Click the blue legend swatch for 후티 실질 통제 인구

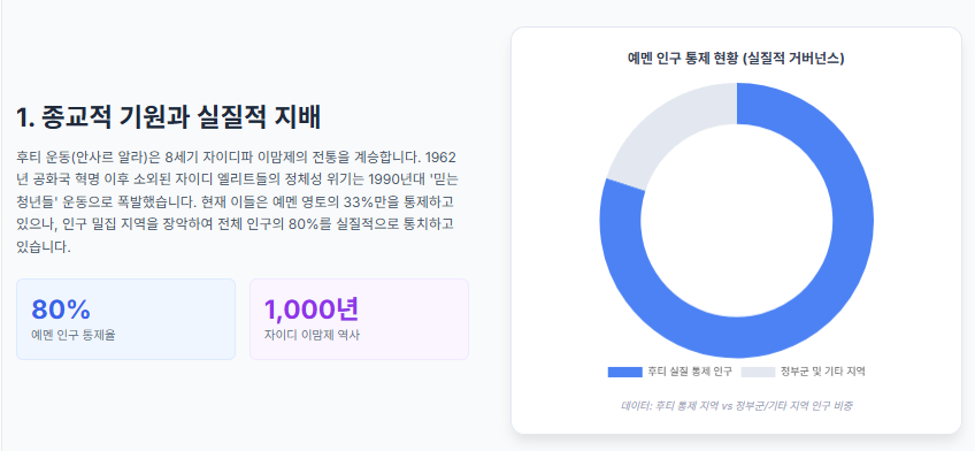624,372
